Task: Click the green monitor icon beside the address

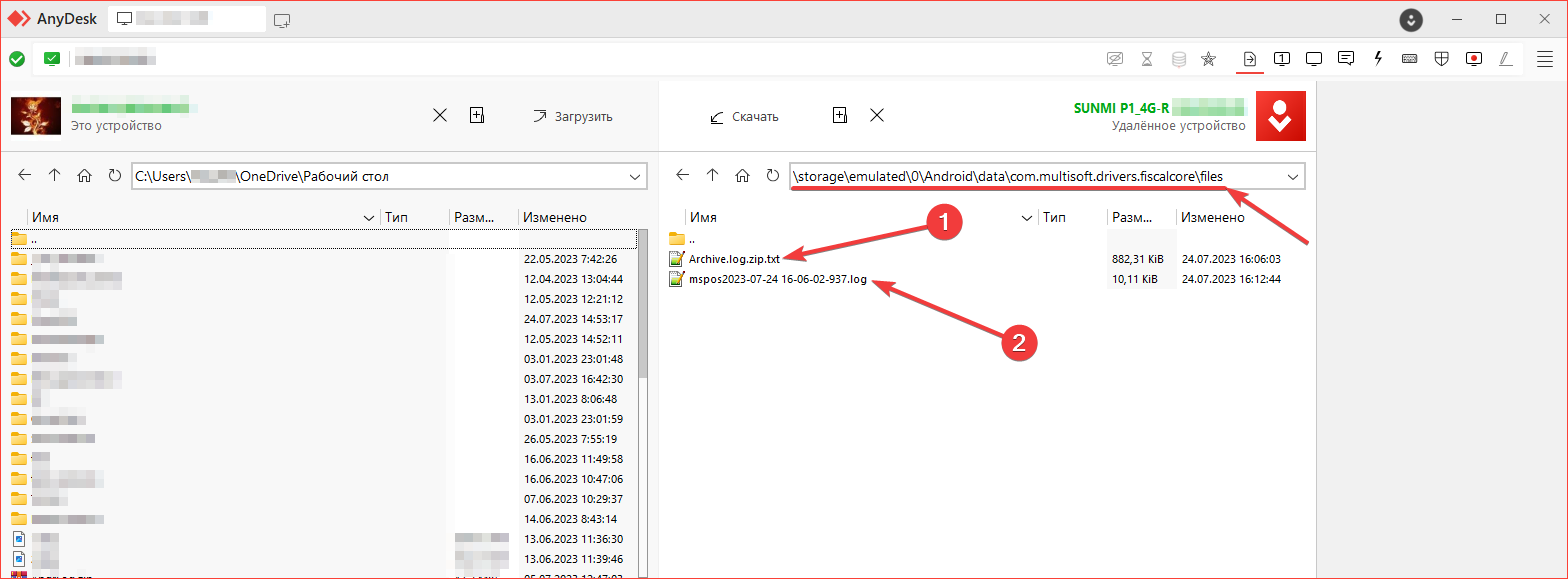Action: pos(52,59)
